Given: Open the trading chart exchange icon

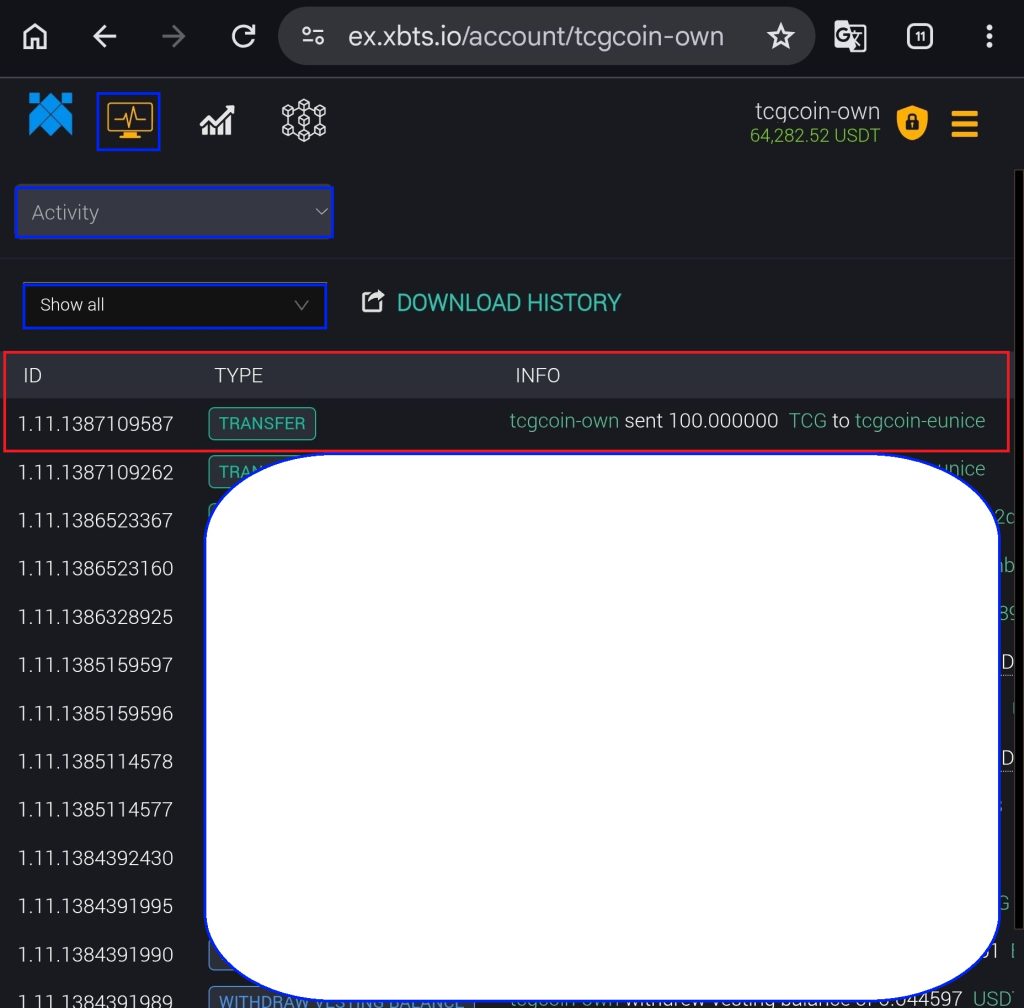Looking at the screenshot, I should tap(217, 121).
